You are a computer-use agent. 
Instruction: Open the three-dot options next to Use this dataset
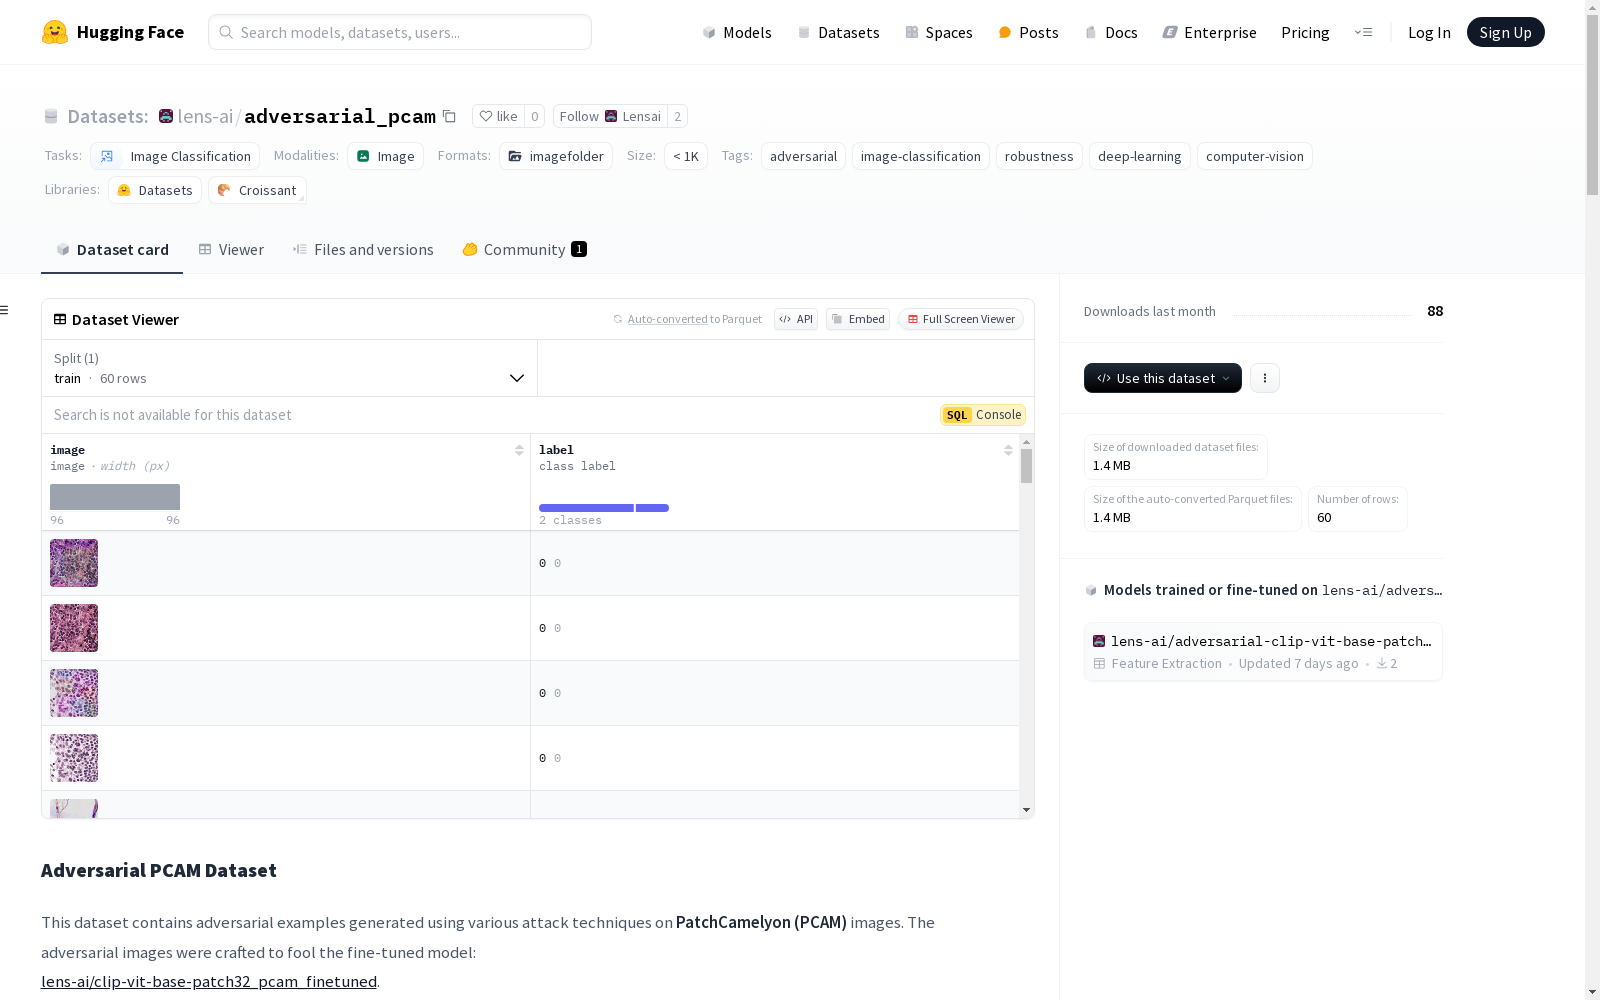click(x=1265, y=378)
